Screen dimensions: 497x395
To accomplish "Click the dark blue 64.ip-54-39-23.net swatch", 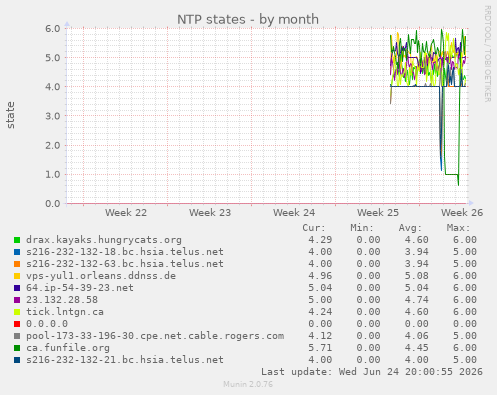I will [17, 288].
